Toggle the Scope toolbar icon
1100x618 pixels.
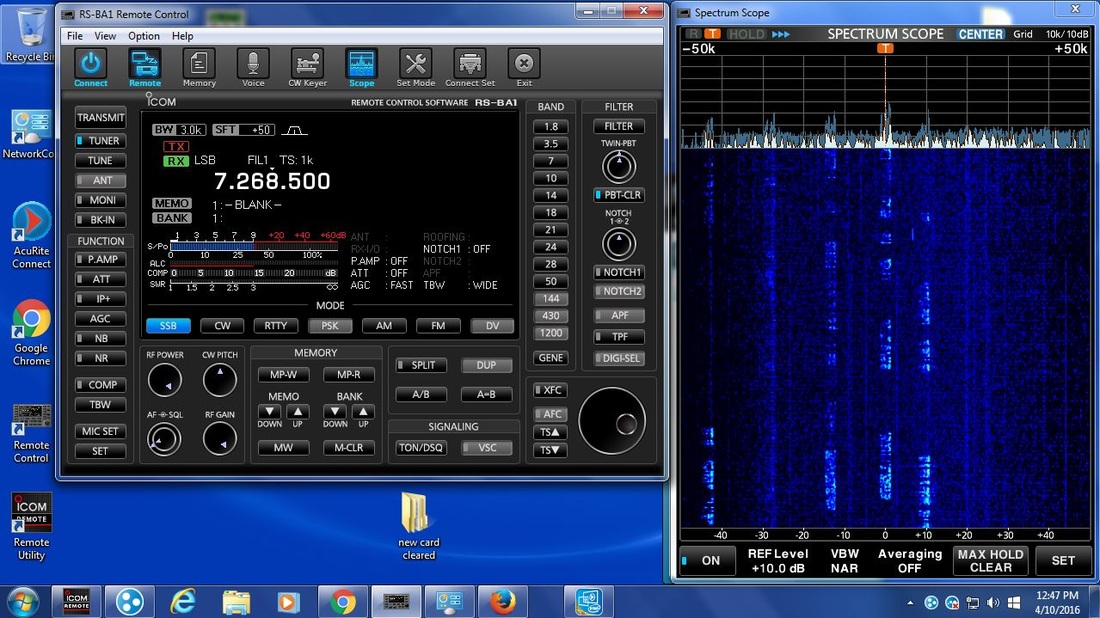pos(361,67)
